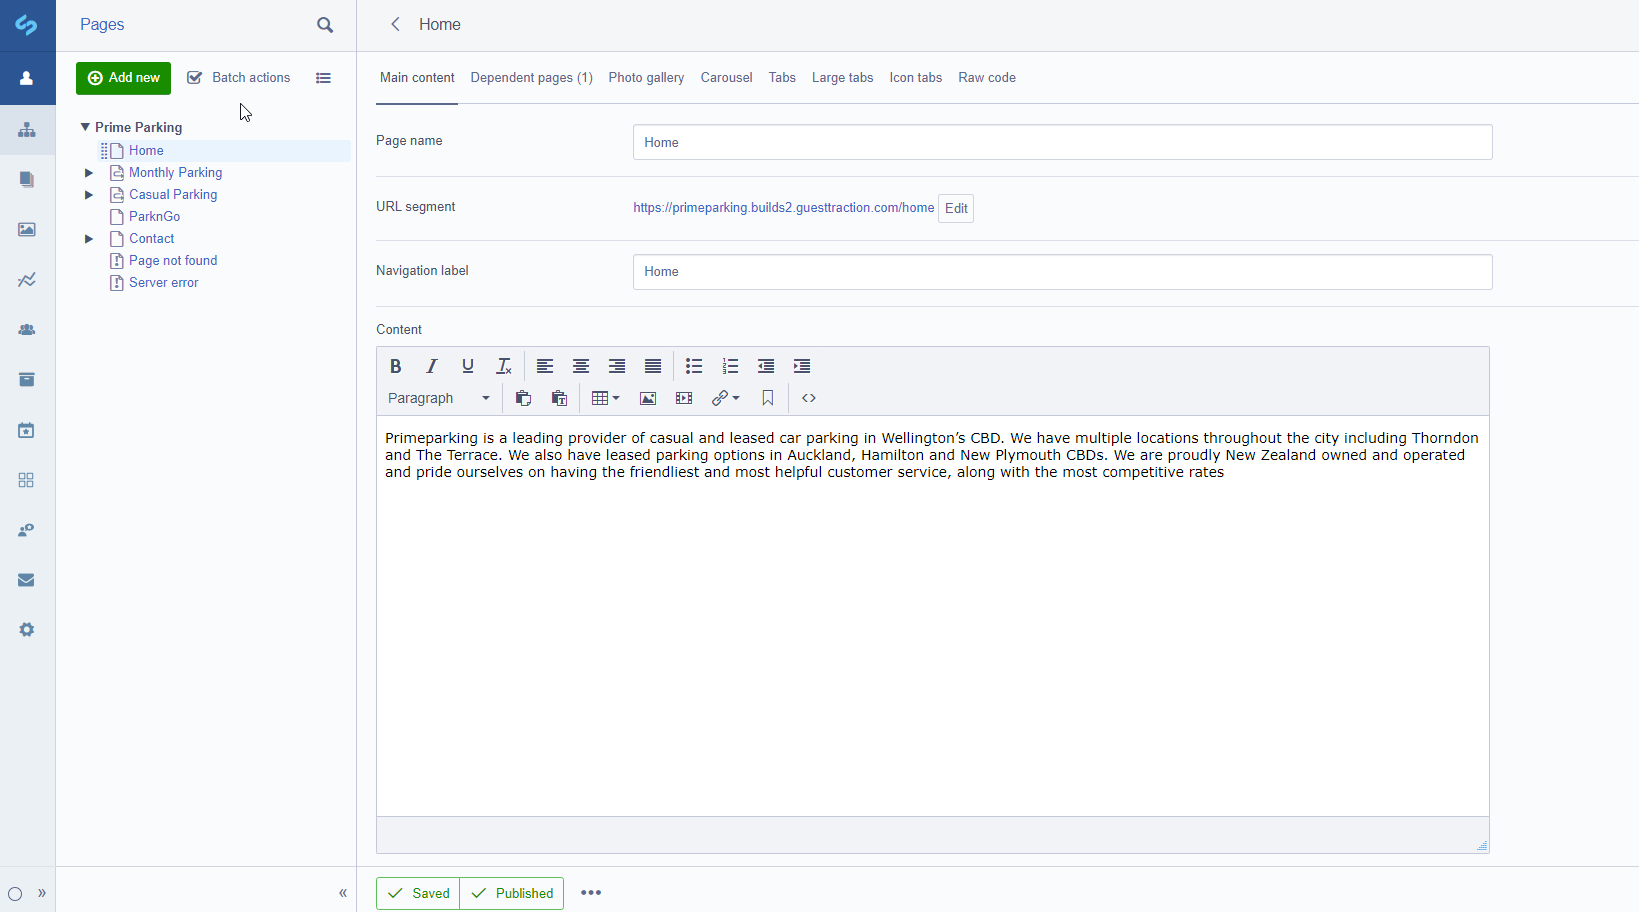Collapse the pages panel with double chevron
This screenshot has height=912, width=1639.
(x=343, y=893)
